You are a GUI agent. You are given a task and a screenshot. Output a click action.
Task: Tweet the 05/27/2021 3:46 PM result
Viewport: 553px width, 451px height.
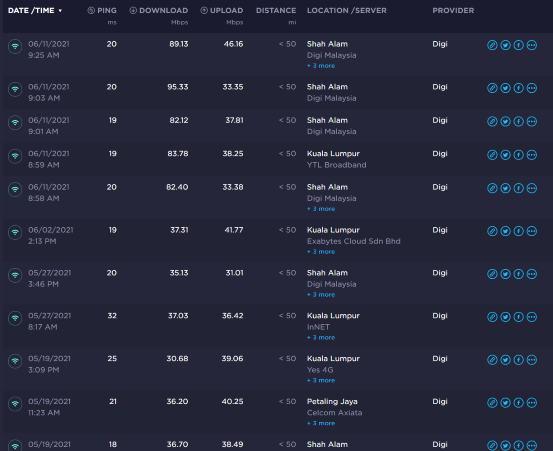pyautogui.click(x=505, y=274)
